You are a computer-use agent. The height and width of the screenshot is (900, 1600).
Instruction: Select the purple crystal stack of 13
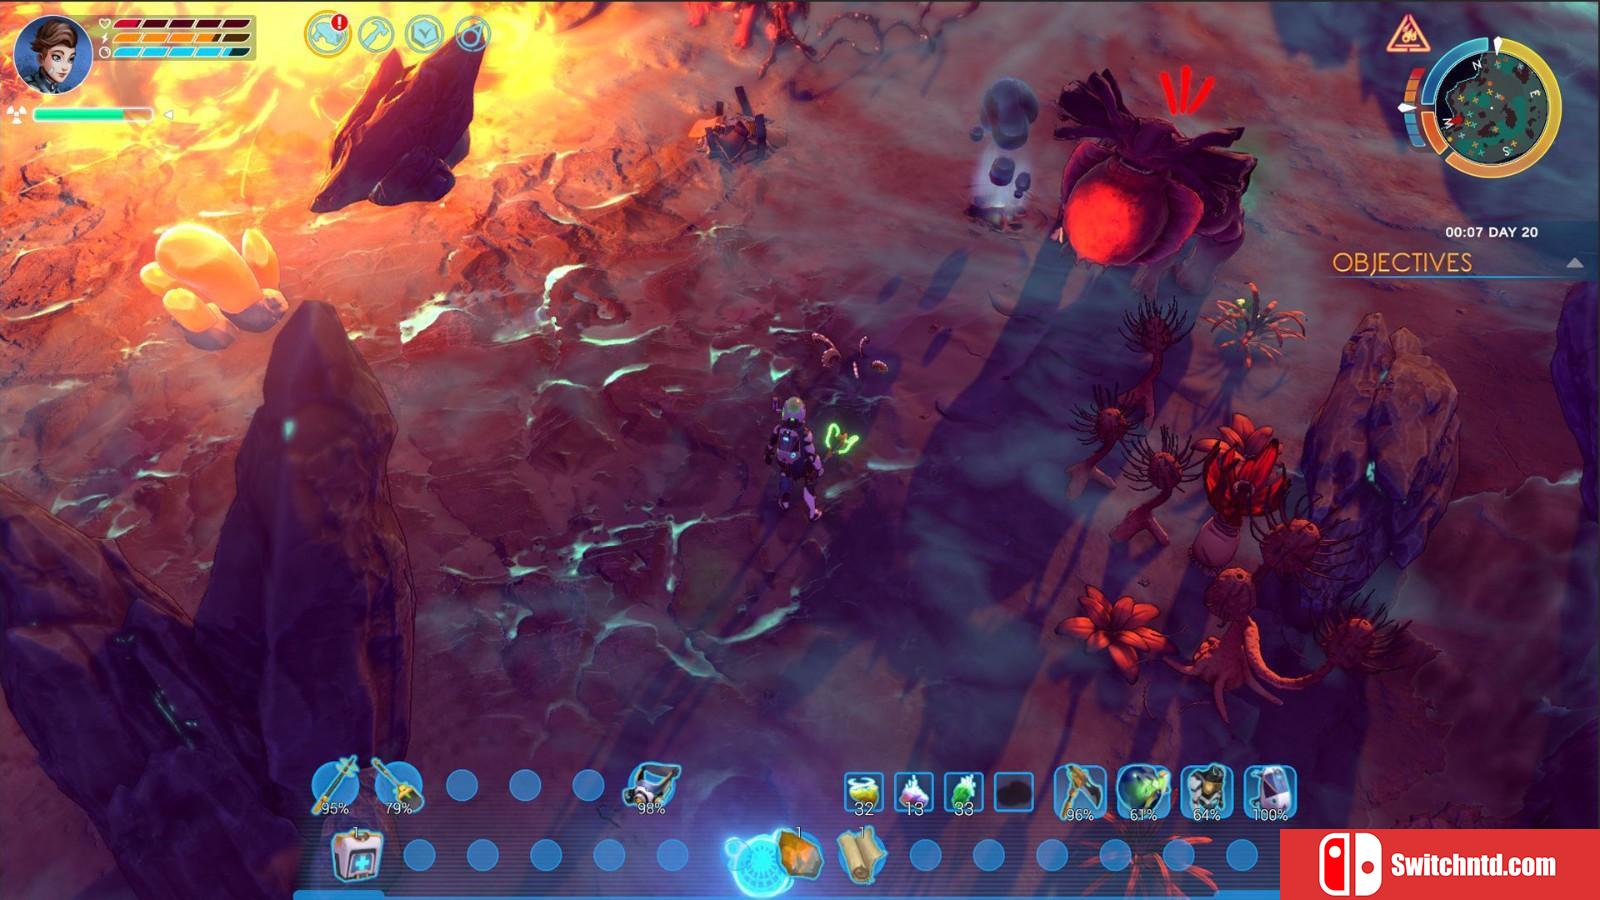(x=914, y=792)
